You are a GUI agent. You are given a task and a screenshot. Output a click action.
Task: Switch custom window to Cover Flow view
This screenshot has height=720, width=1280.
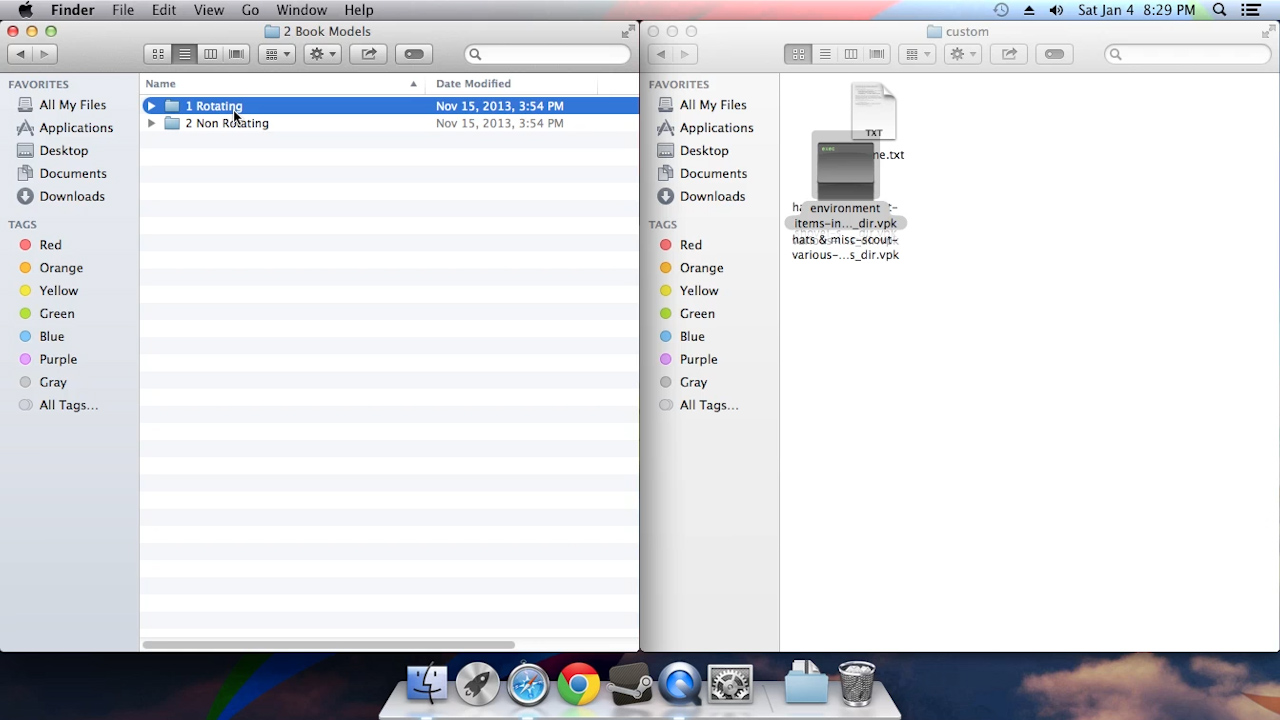(877, 54)
